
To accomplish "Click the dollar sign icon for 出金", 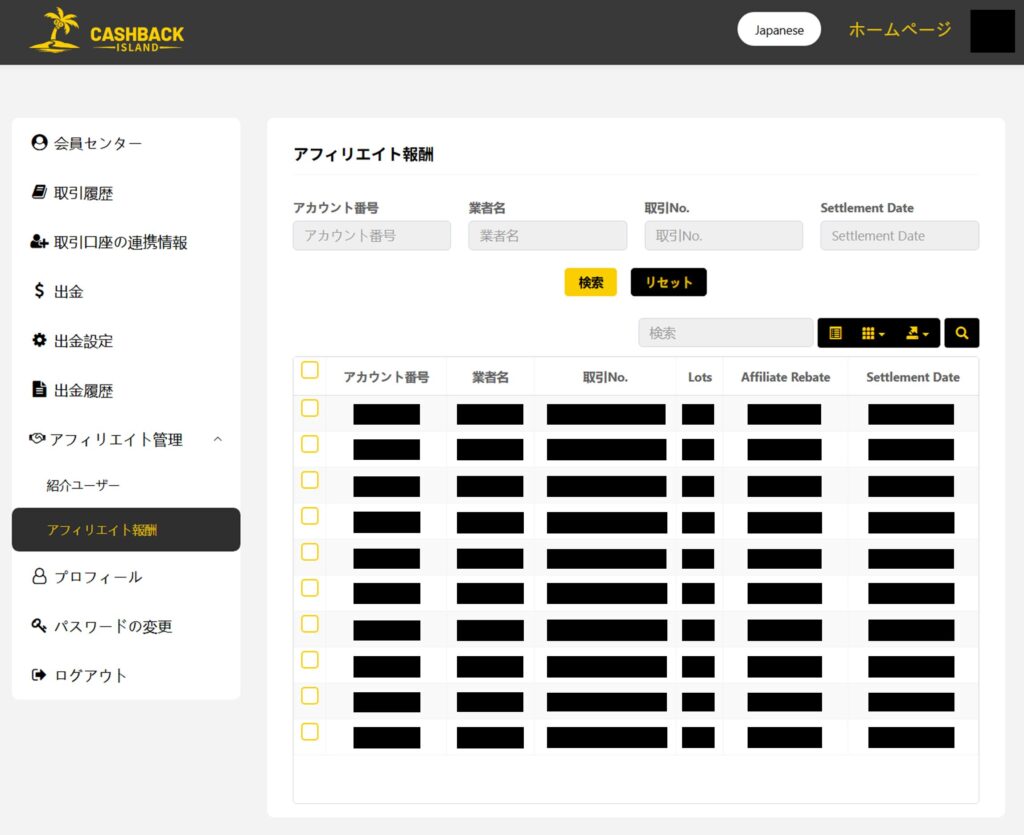I will click(x=39, y=291).
